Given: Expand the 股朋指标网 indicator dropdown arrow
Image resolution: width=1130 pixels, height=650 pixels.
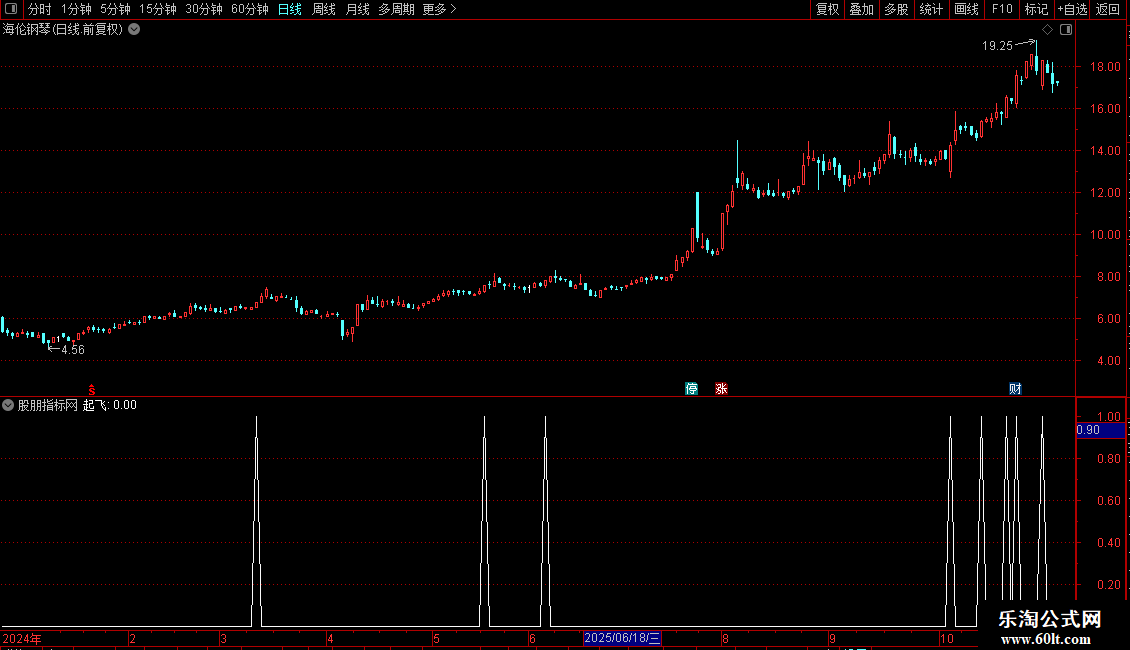Looking at the screenshot, I should [x=8, y=405].
